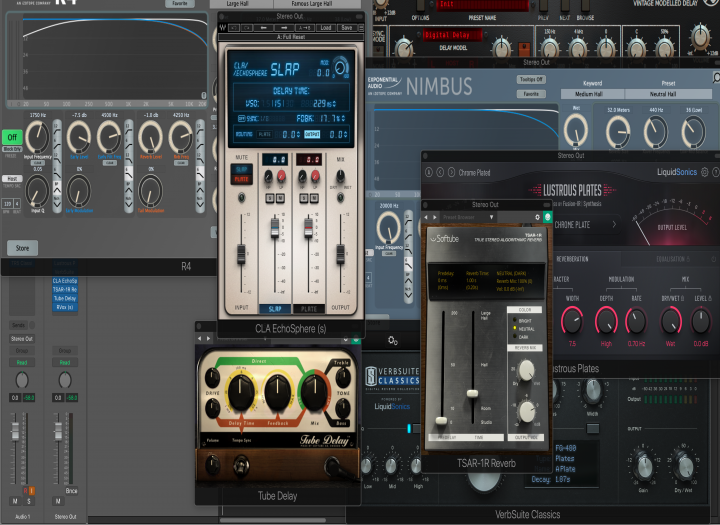Open the CLA EchoSp insert slot on the mixer
The image size is (720, 525).
(x=65, y=281)
